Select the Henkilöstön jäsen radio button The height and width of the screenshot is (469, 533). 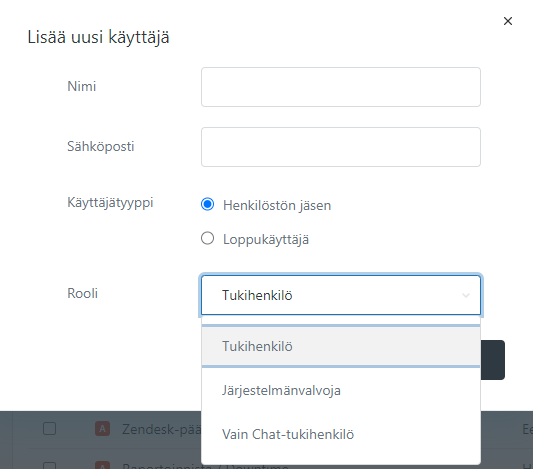pyautogui.click(x=207, y=204)
